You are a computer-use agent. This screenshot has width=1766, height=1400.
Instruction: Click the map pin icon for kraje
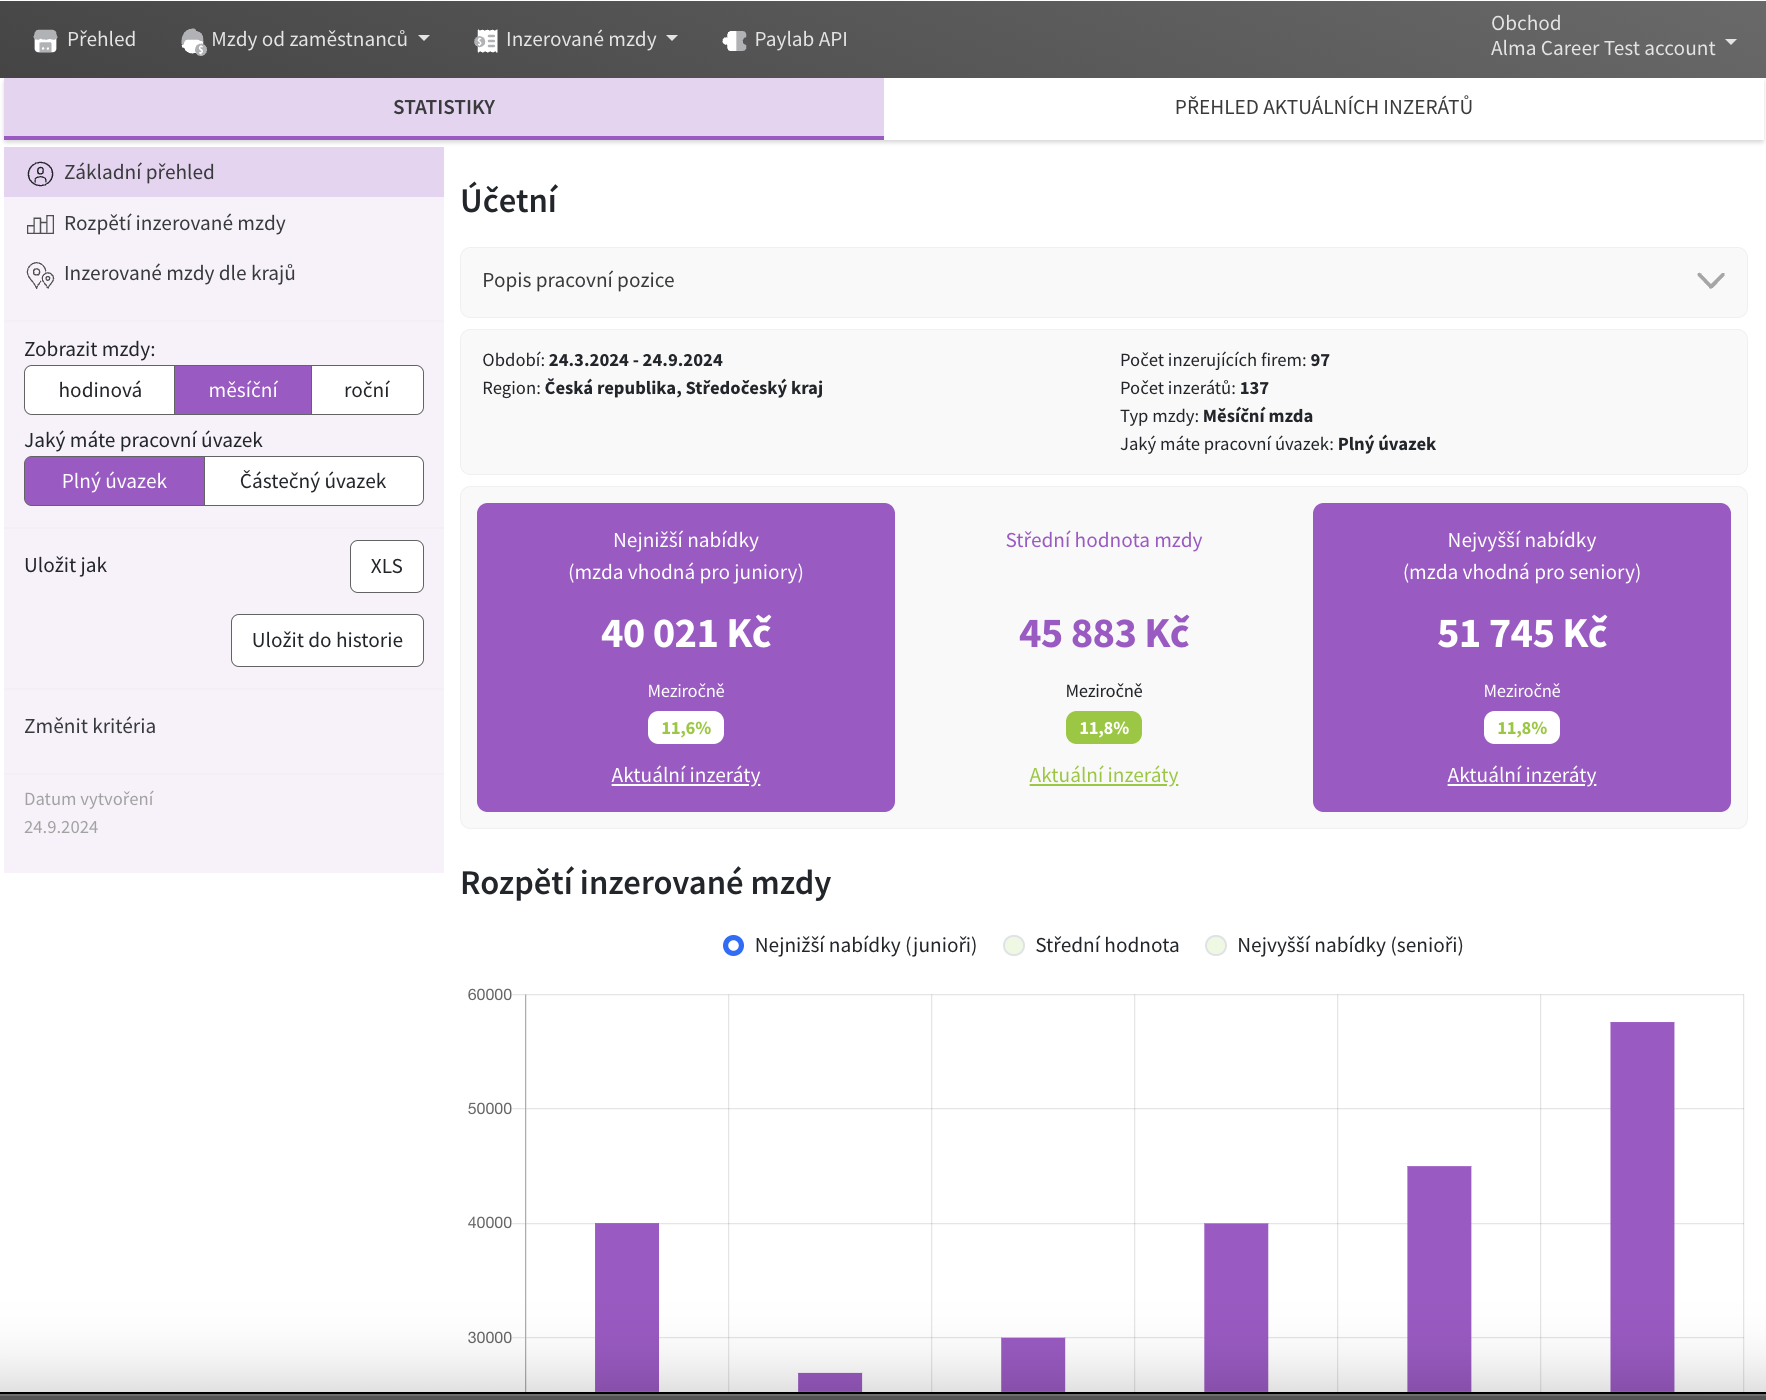40,275
